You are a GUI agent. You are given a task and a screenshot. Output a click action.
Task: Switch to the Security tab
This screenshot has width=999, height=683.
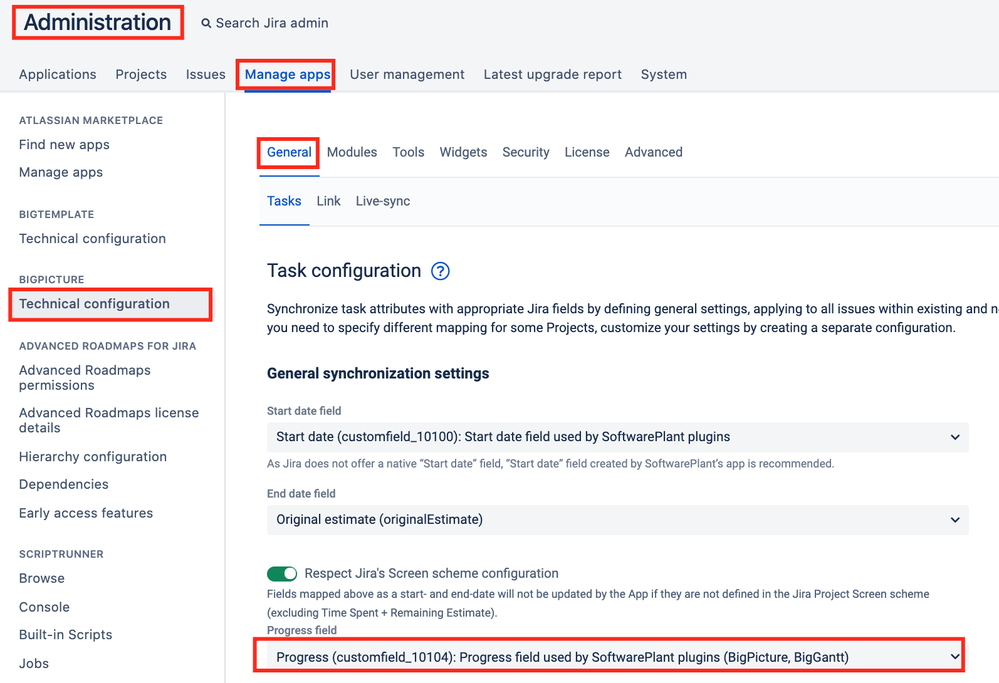click(x=526, y=152)
